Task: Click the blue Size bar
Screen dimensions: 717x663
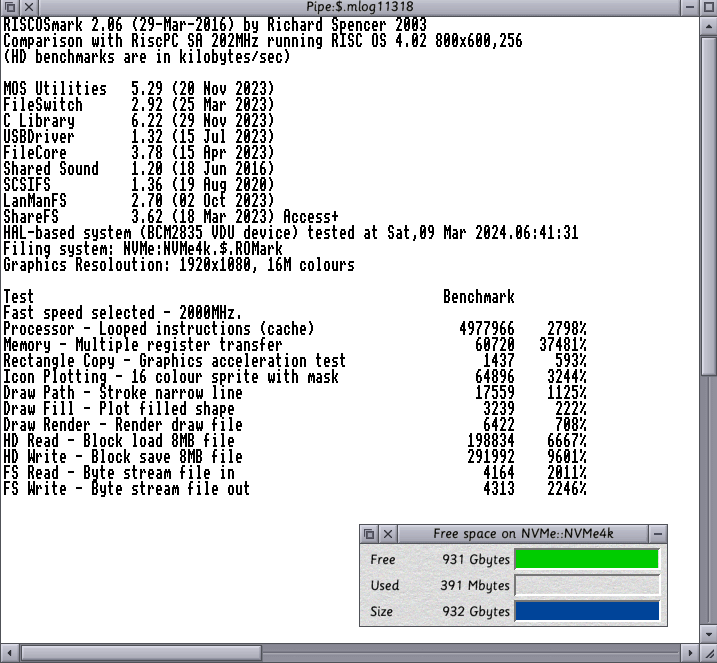Action: click(587, 611)
